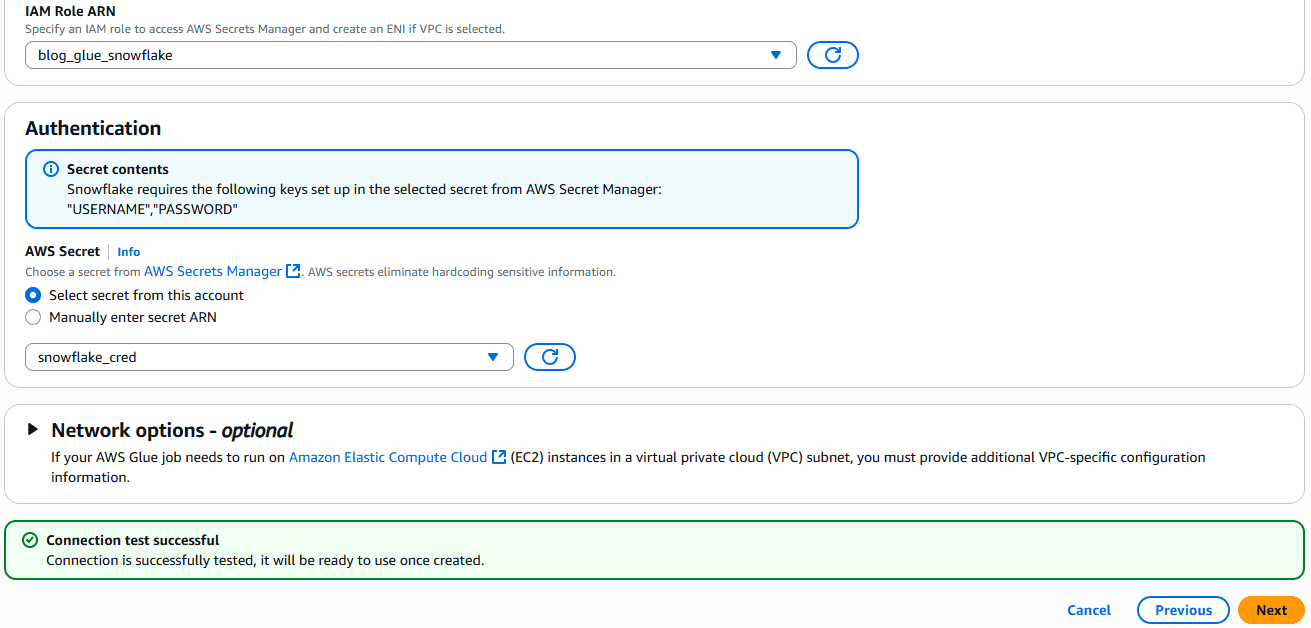Image resolution: width=1311 pixels, height=628 pixels.
Task: Go back with the Previous button
Action: coord(1183,610)
